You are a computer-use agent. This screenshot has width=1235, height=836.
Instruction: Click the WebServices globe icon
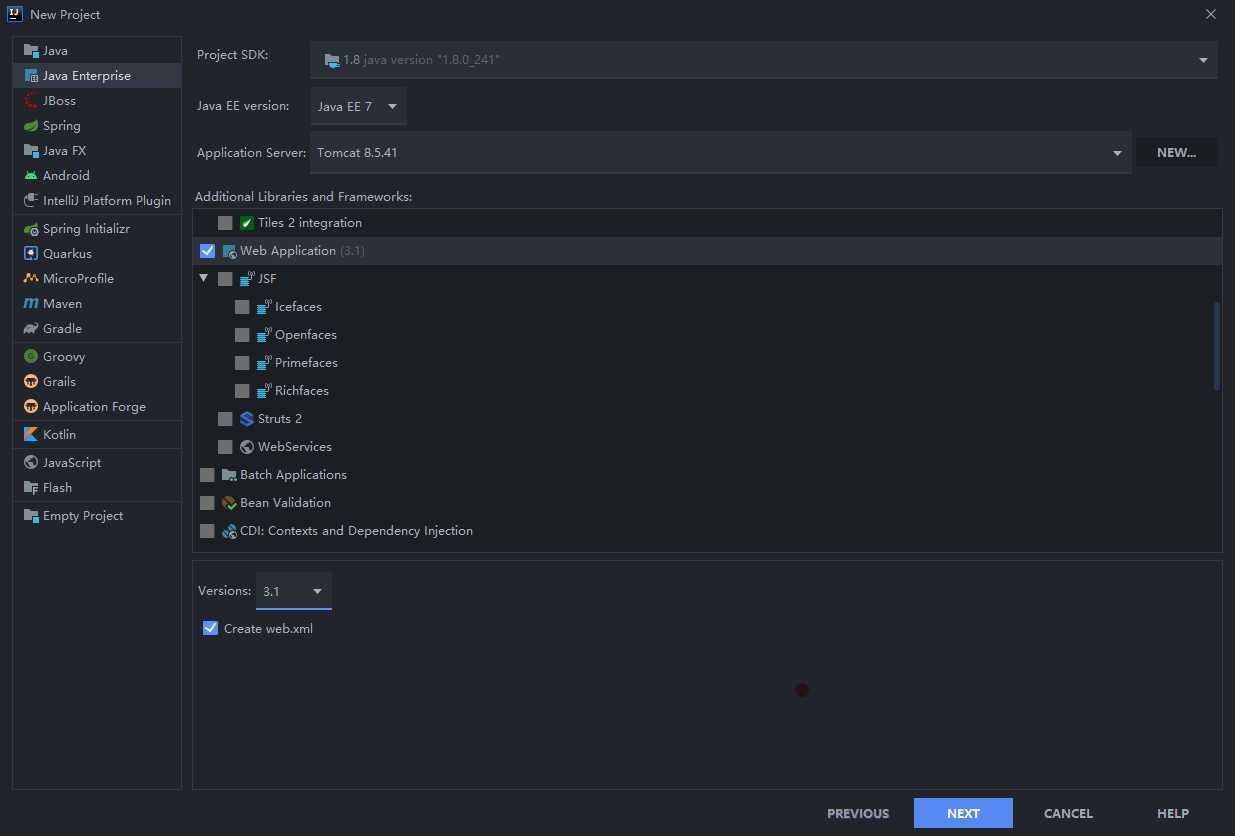(x=247, y=447)
